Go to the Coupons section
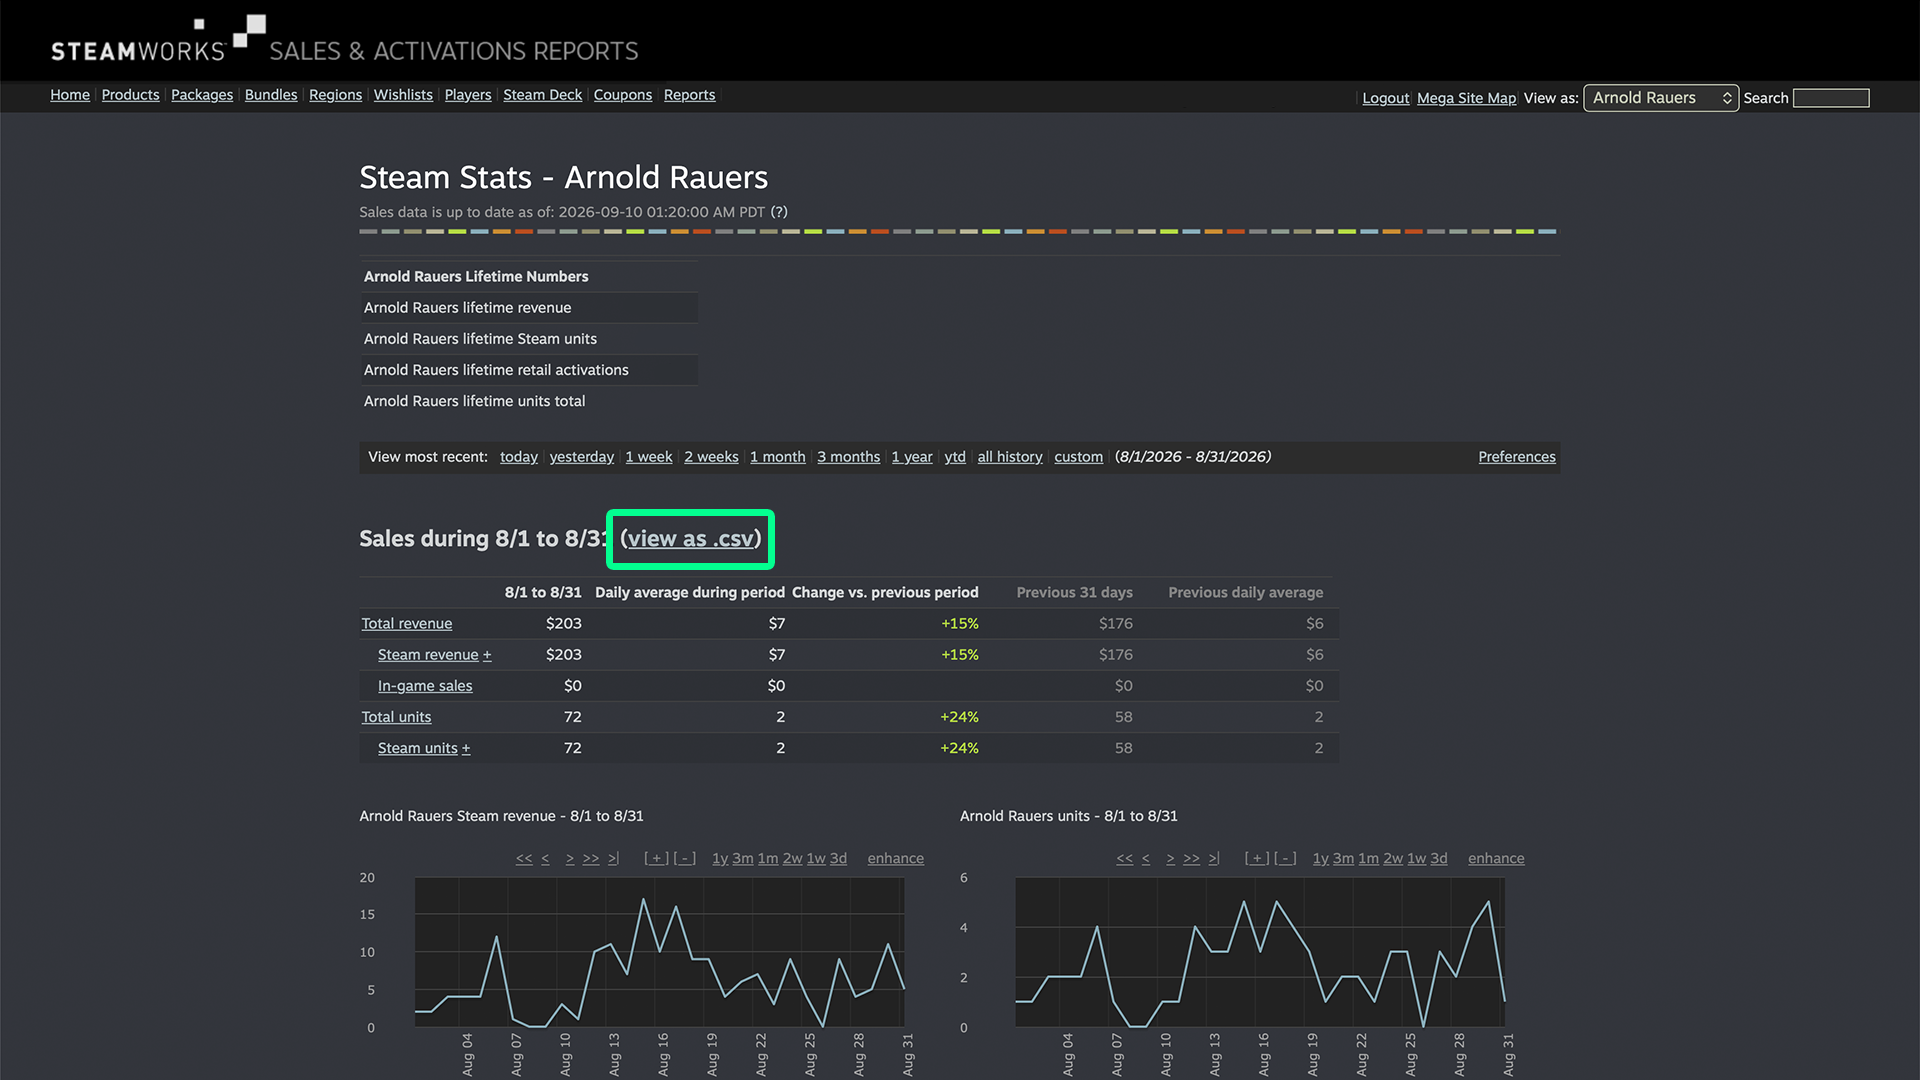The image size is (1920, 1080). [x=623, y=95]
